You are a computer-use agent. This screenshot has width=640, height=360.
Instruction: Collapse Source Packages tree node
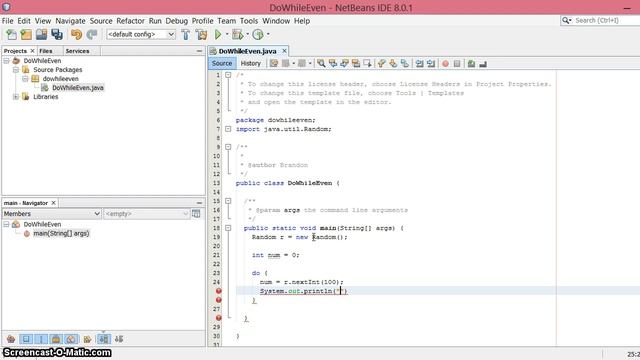[x=16, y=70]
